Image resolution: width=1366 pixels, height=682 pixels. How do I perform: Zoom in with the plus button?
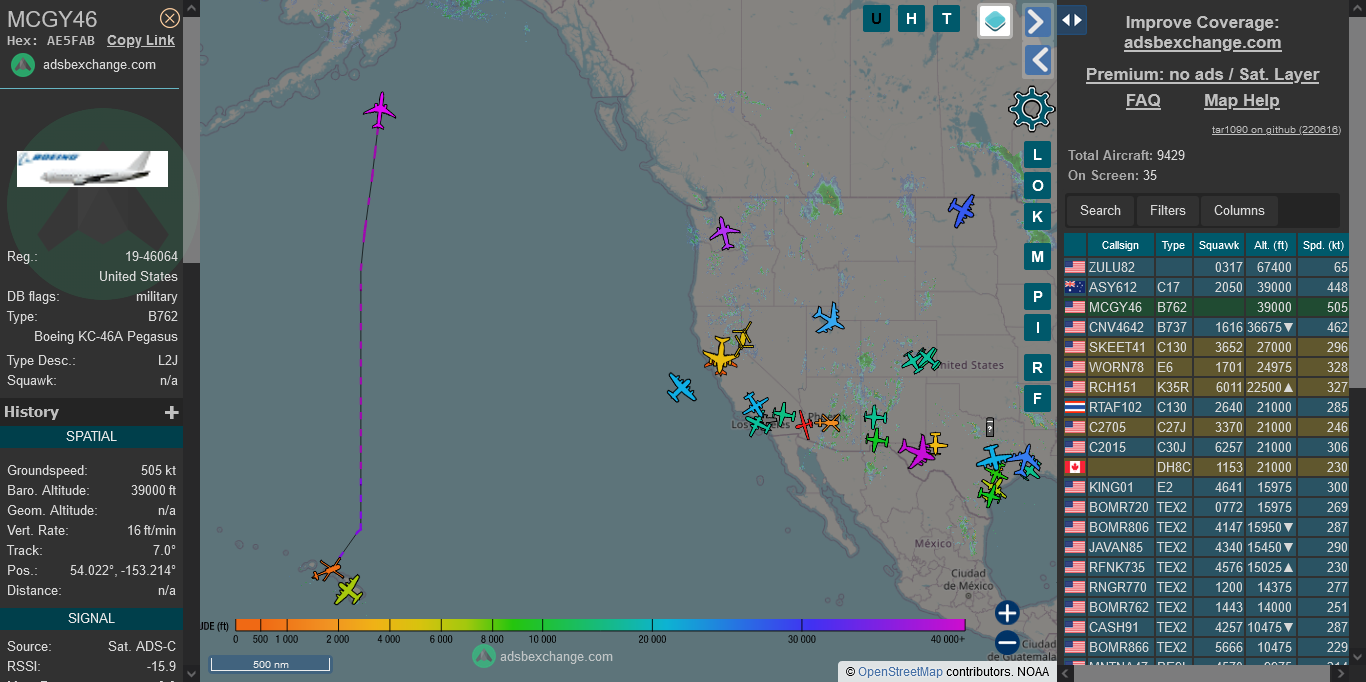tap(1007, 613)
